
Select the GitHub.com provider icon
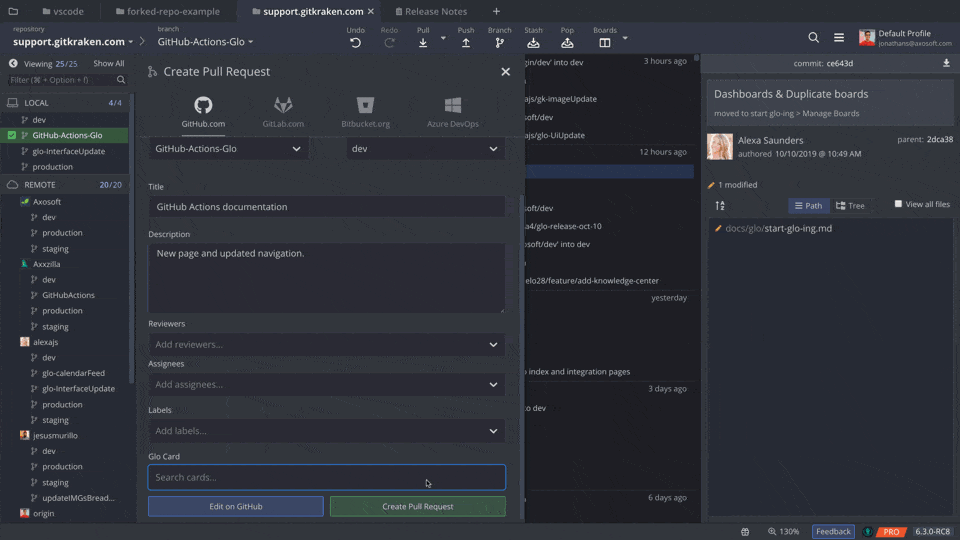click(x=203, y=105)
